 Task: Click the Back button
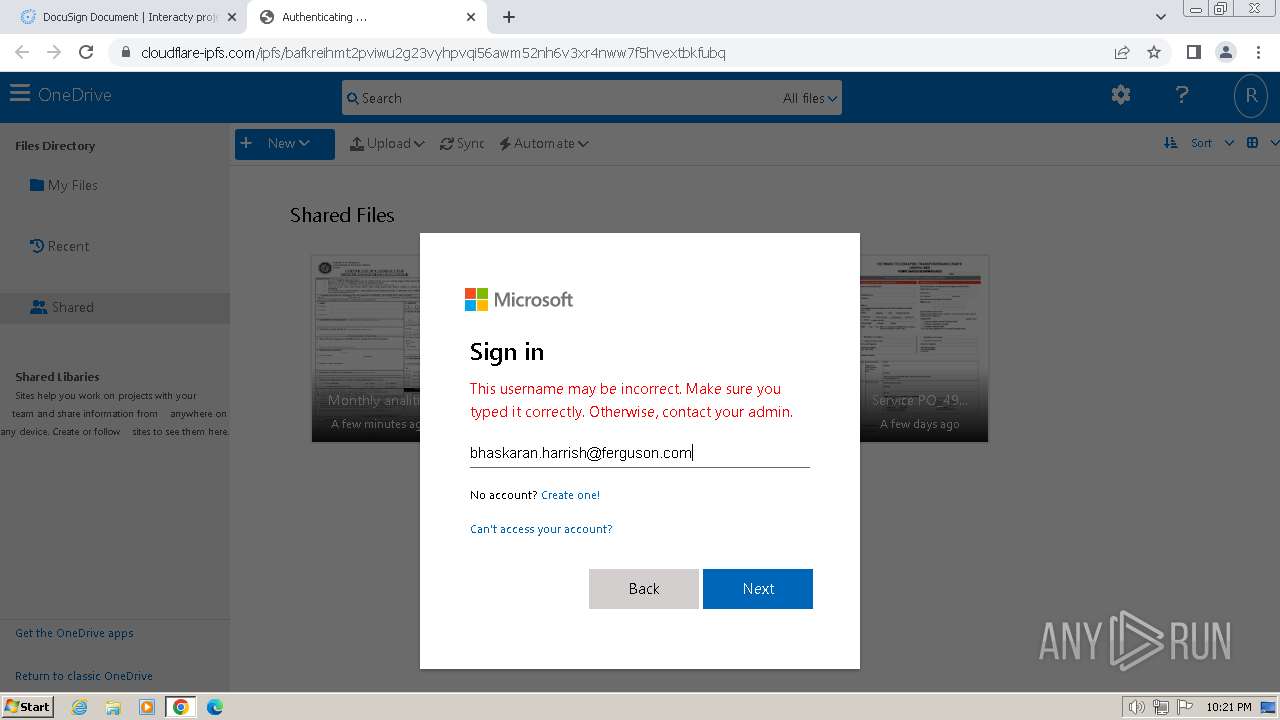pyautogui.click(x=644, y=589)
